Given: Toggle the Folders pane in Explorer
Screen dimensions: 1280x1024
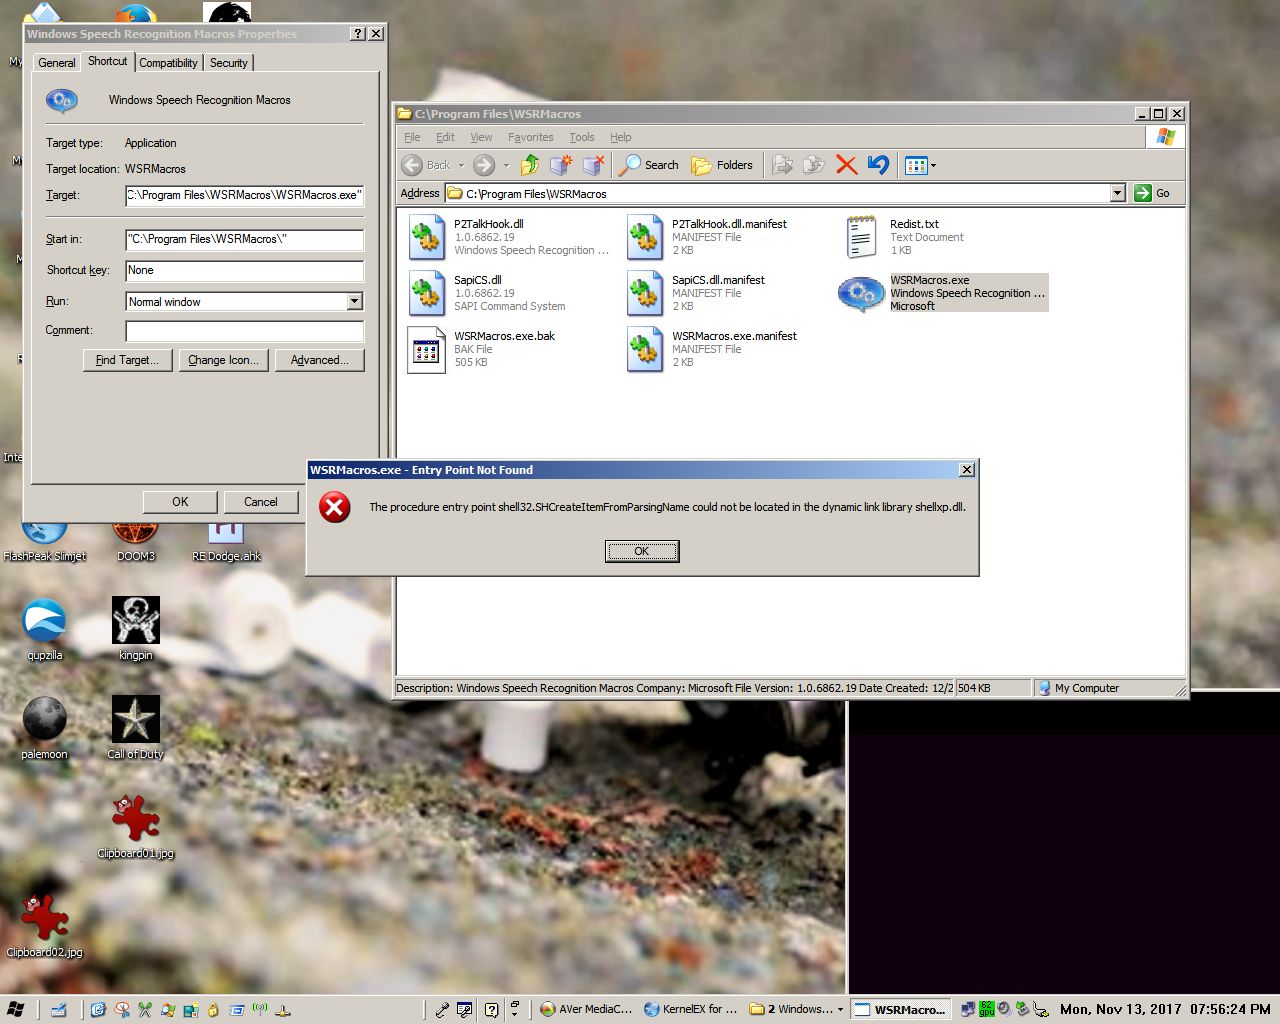Looking at the screenshot, I should click(722, 165).
